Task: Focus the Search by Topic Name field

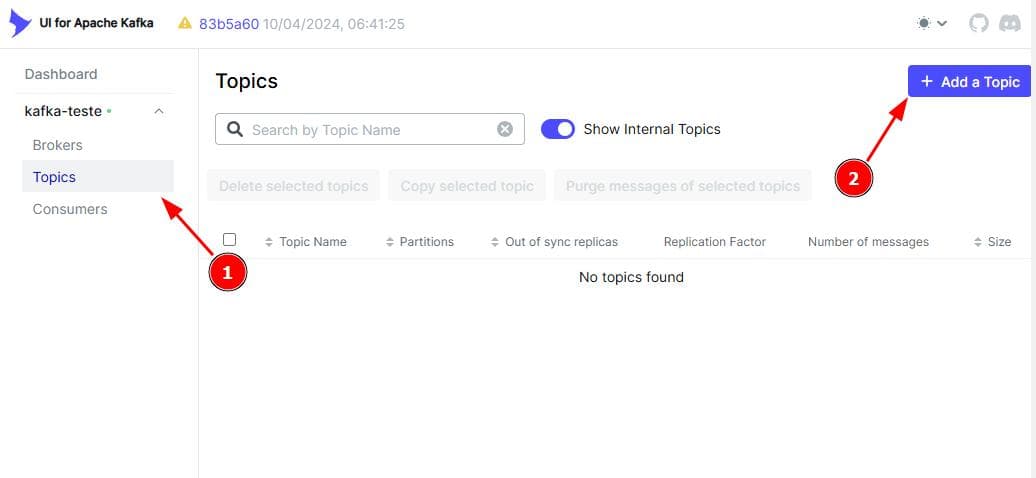Action: [370, 129]
